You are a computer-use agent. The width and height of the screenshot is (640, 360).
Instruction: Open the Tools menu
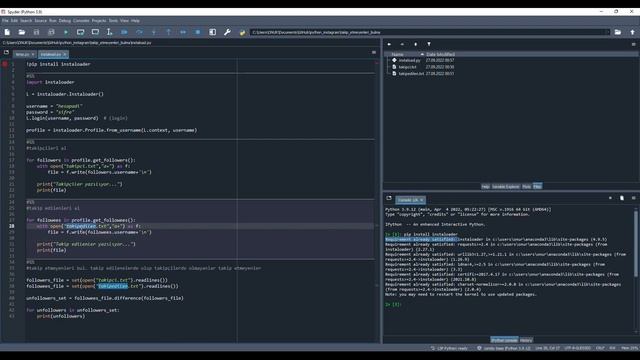[113, 20]
